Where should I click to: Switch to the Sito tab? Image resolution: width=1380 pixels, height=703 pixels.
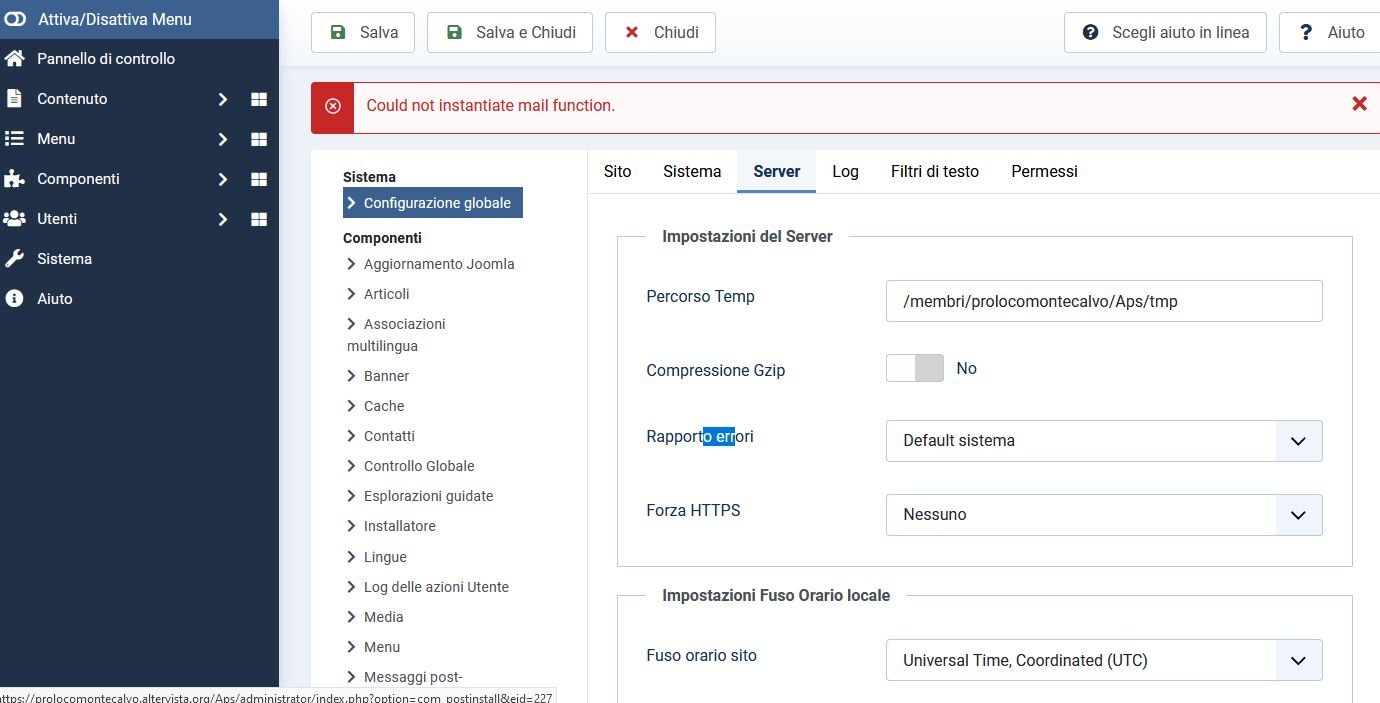tap(618, 171)
